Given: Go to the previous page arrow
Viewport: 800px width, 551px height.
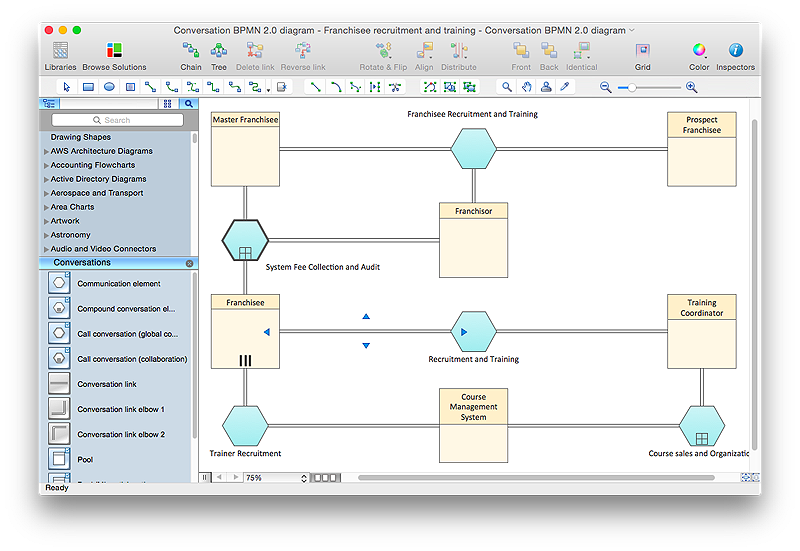Looking at the screenshot, I should [219, 478].
